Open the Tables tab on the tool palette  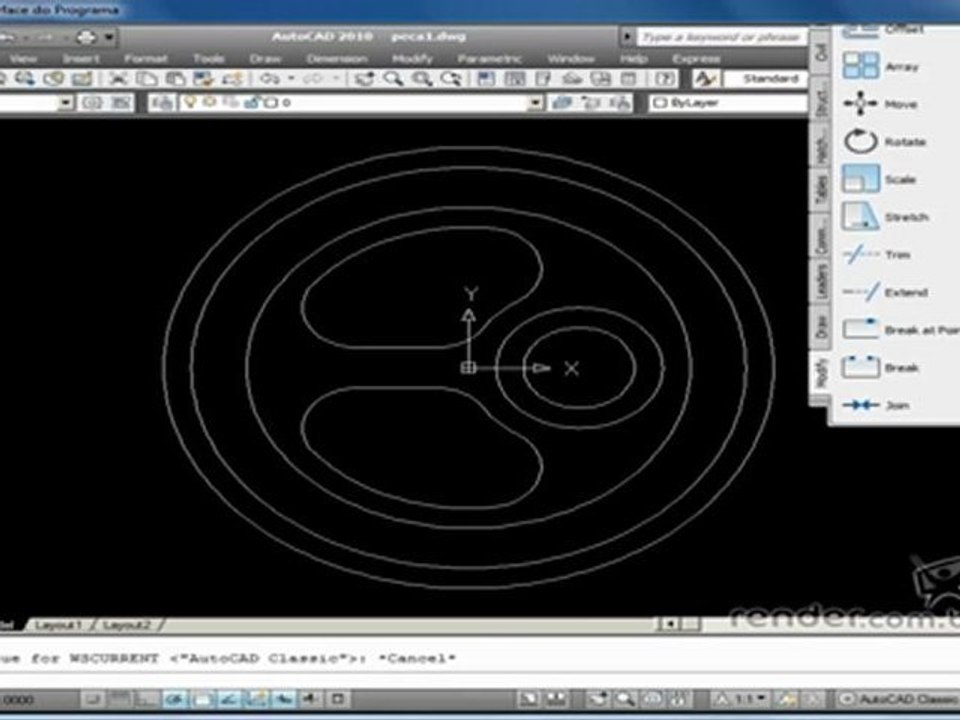[821, 191]
